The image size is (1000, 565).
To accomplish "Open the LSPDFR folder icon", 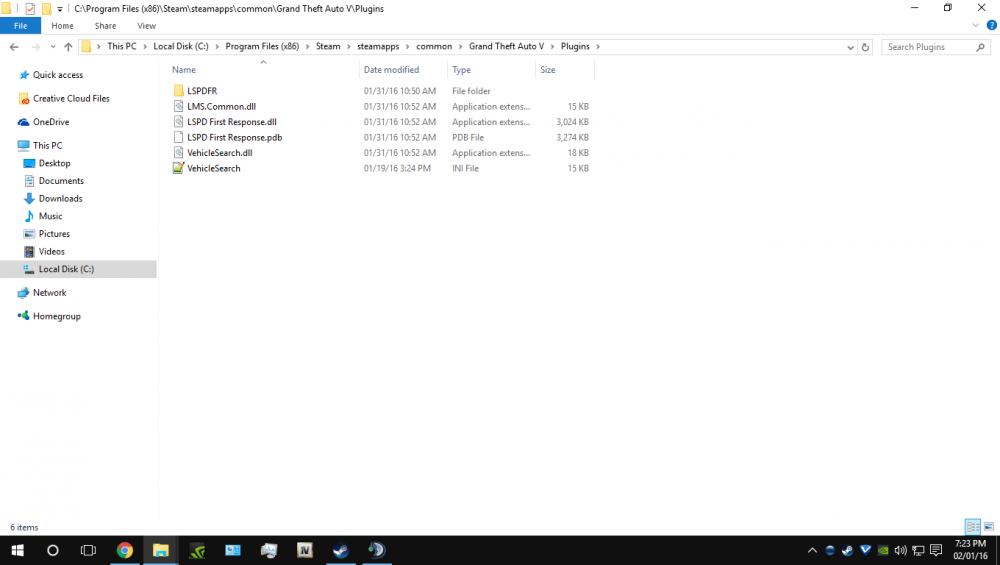I will tap(179, 91).
